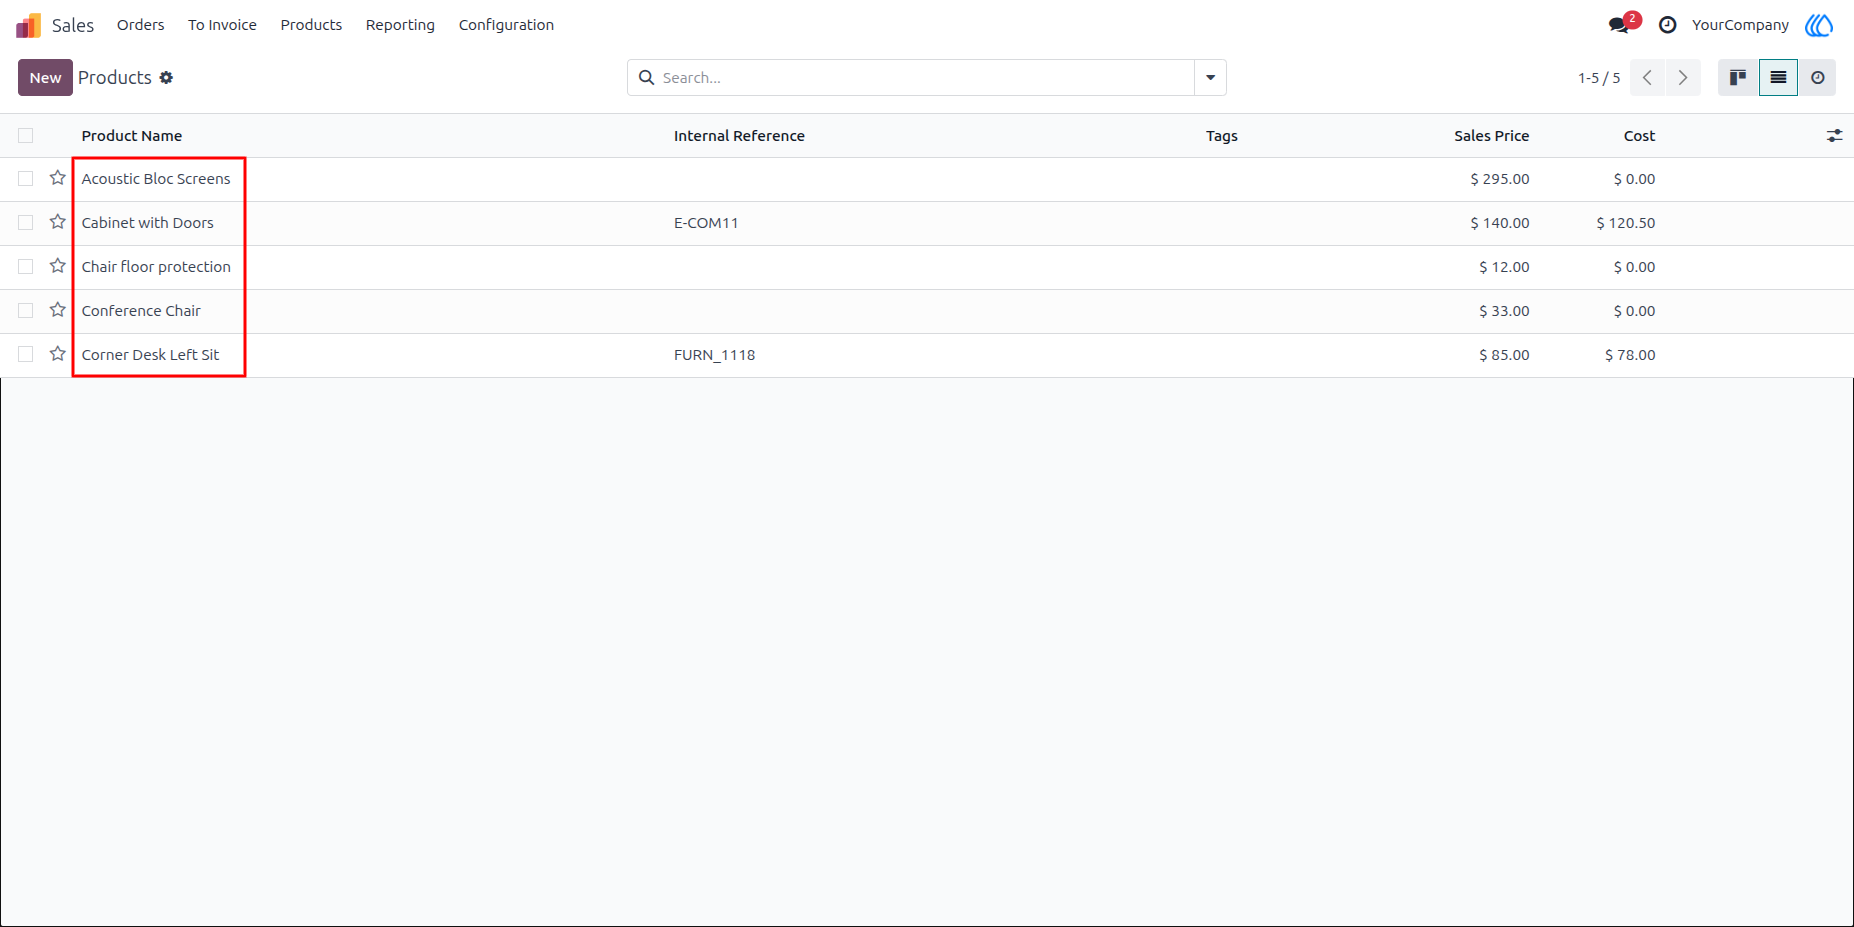Star the Cabinet with Doors product
The image size is (1854, 927).
[58, 222]
